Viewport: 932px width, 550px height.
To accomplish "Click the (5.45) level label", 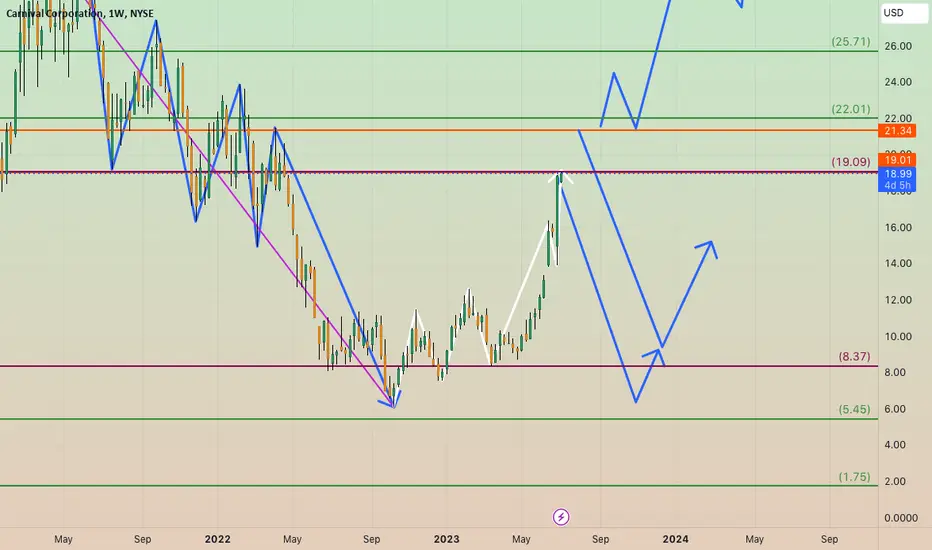I will point(854,409).
